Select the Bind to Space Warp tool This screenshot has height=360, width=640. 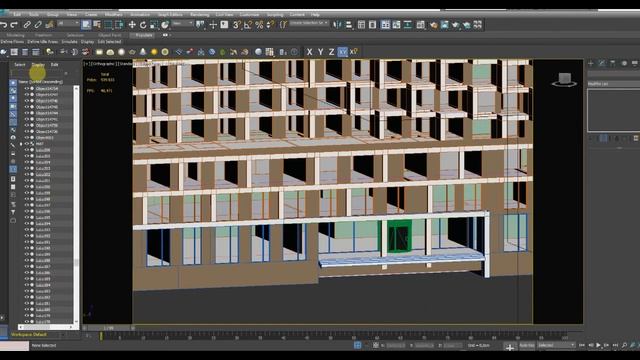click(49, 25)
